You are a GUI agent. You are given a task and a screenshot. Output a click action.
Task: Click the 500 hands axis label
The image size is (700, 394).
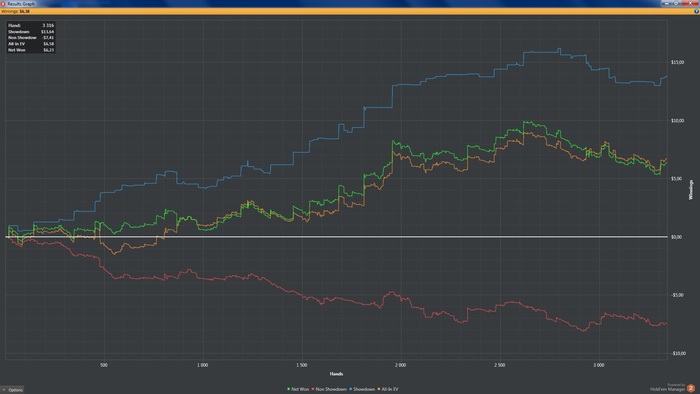[x=104, y=365]
